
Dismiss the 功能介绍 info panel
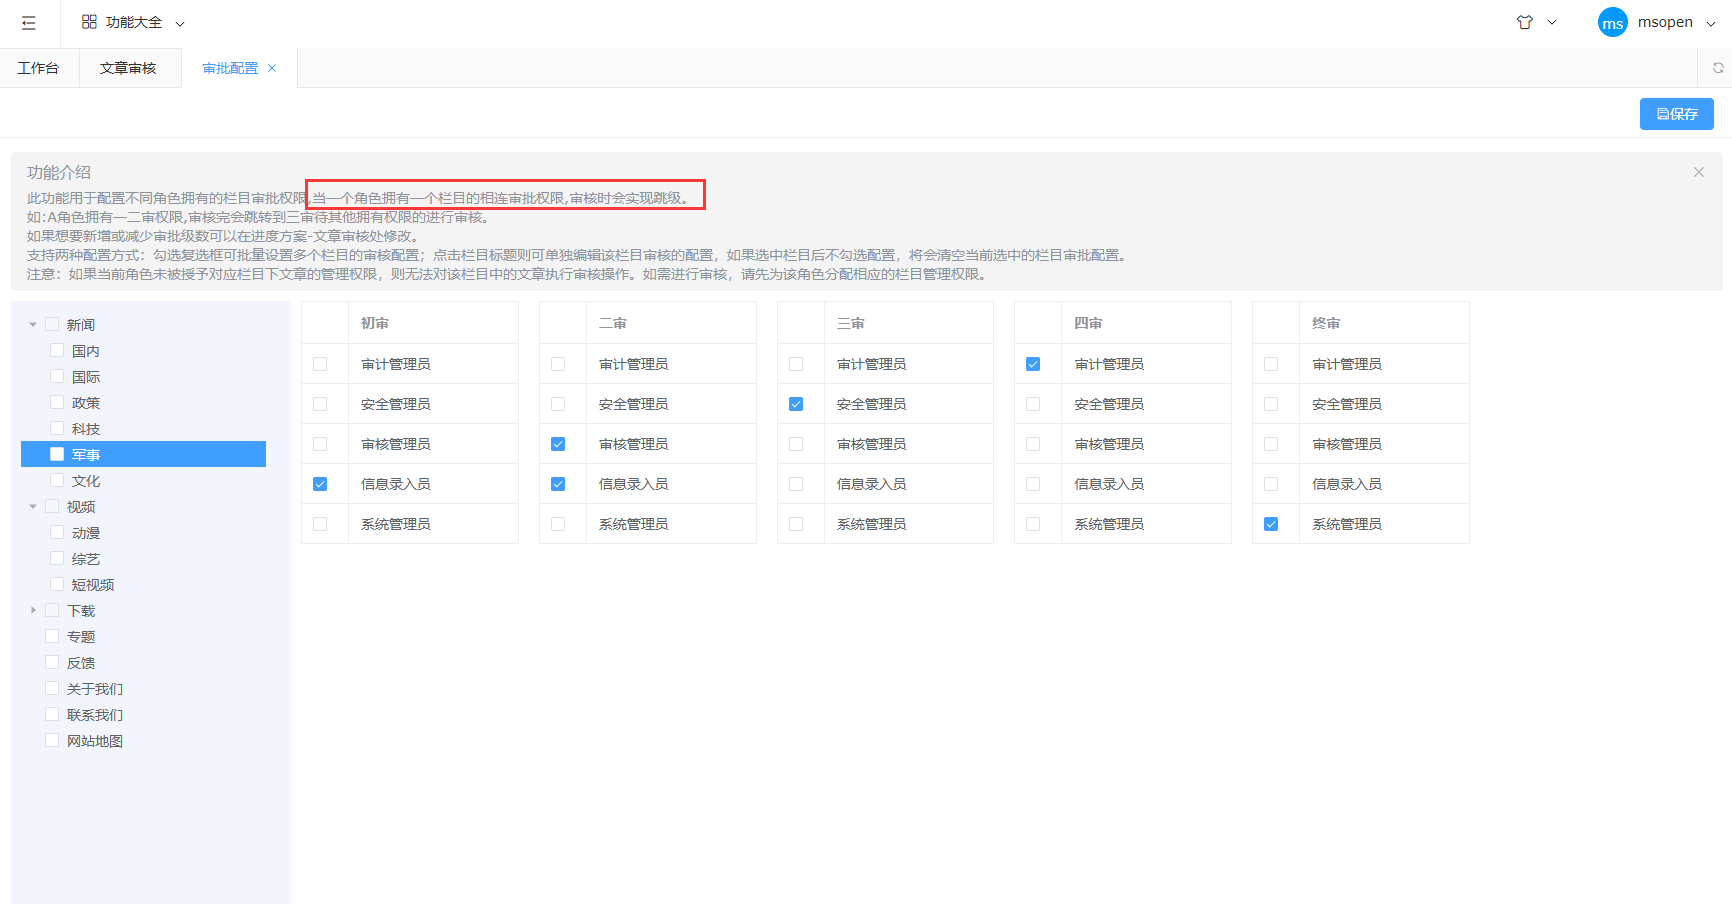pos(1698,172)
